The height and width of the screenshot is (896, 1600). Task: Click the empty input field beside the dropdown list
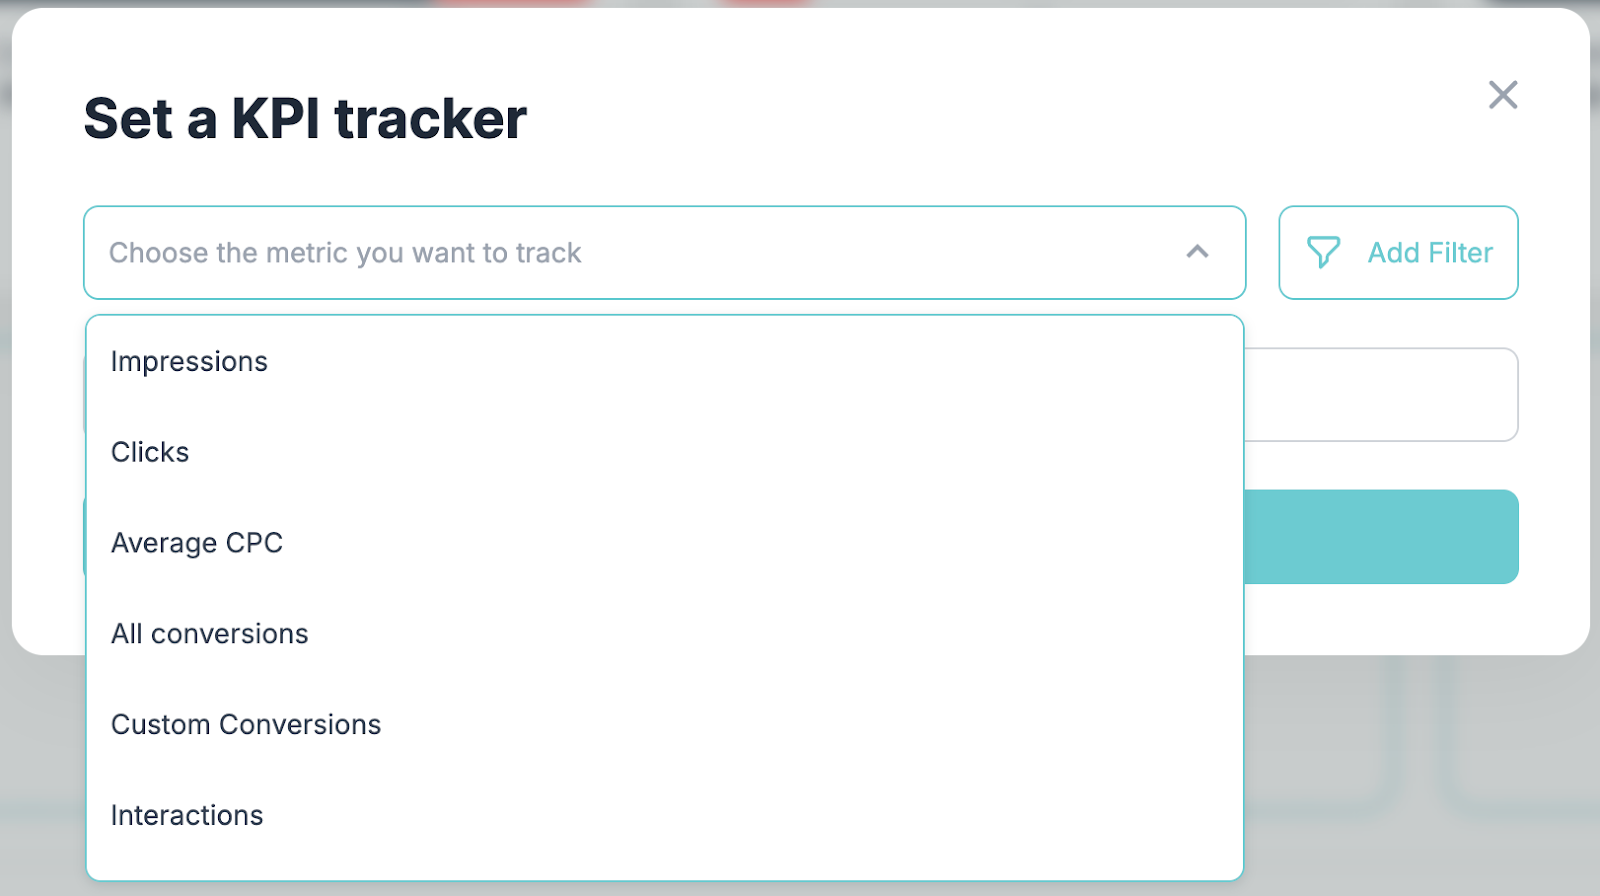1380,395
